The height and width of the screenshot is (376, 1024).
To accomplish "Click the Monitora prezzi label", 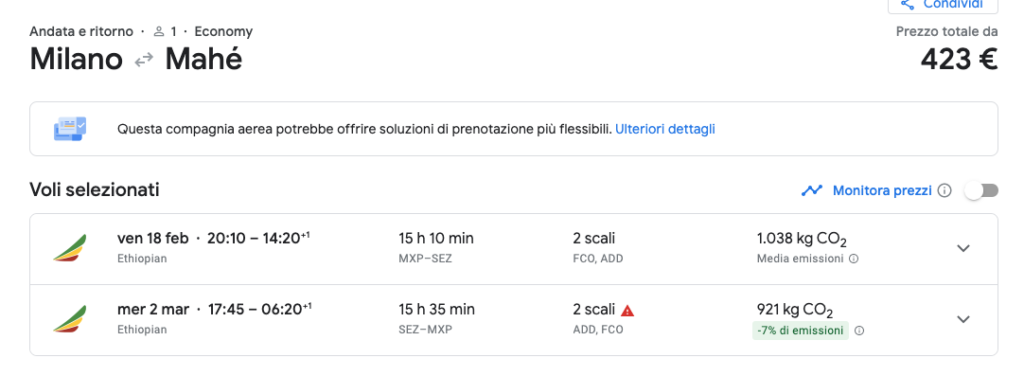I will coord(882,191).
